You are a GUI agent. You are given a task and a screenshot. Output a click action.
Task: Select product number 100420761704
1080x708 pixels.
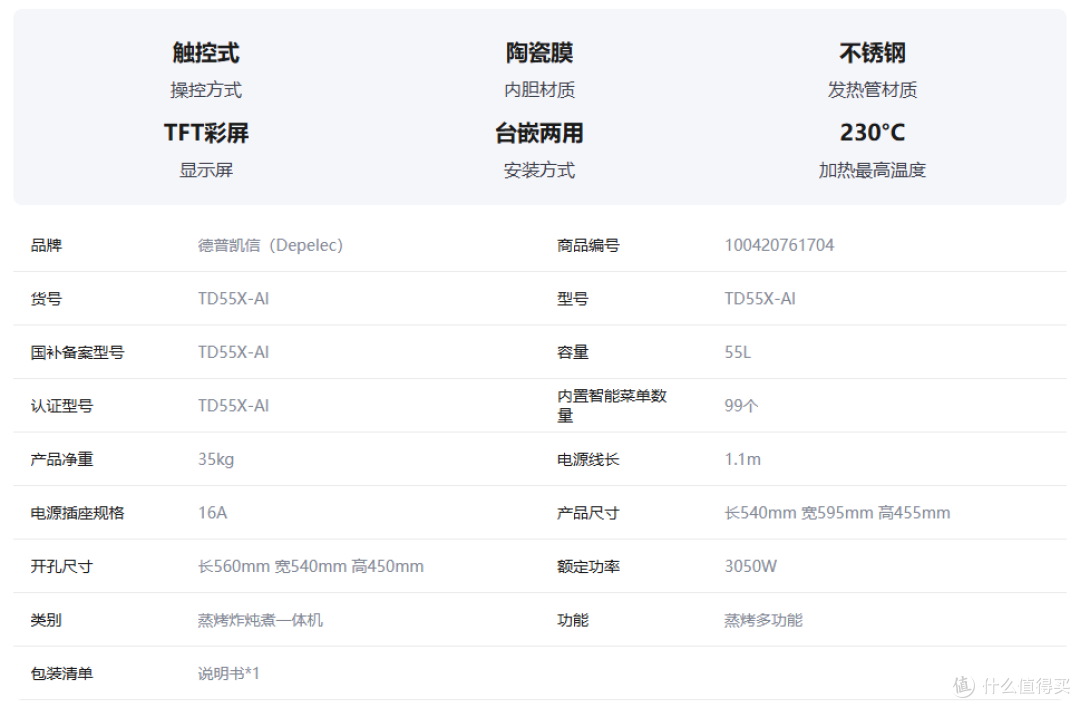779,245
